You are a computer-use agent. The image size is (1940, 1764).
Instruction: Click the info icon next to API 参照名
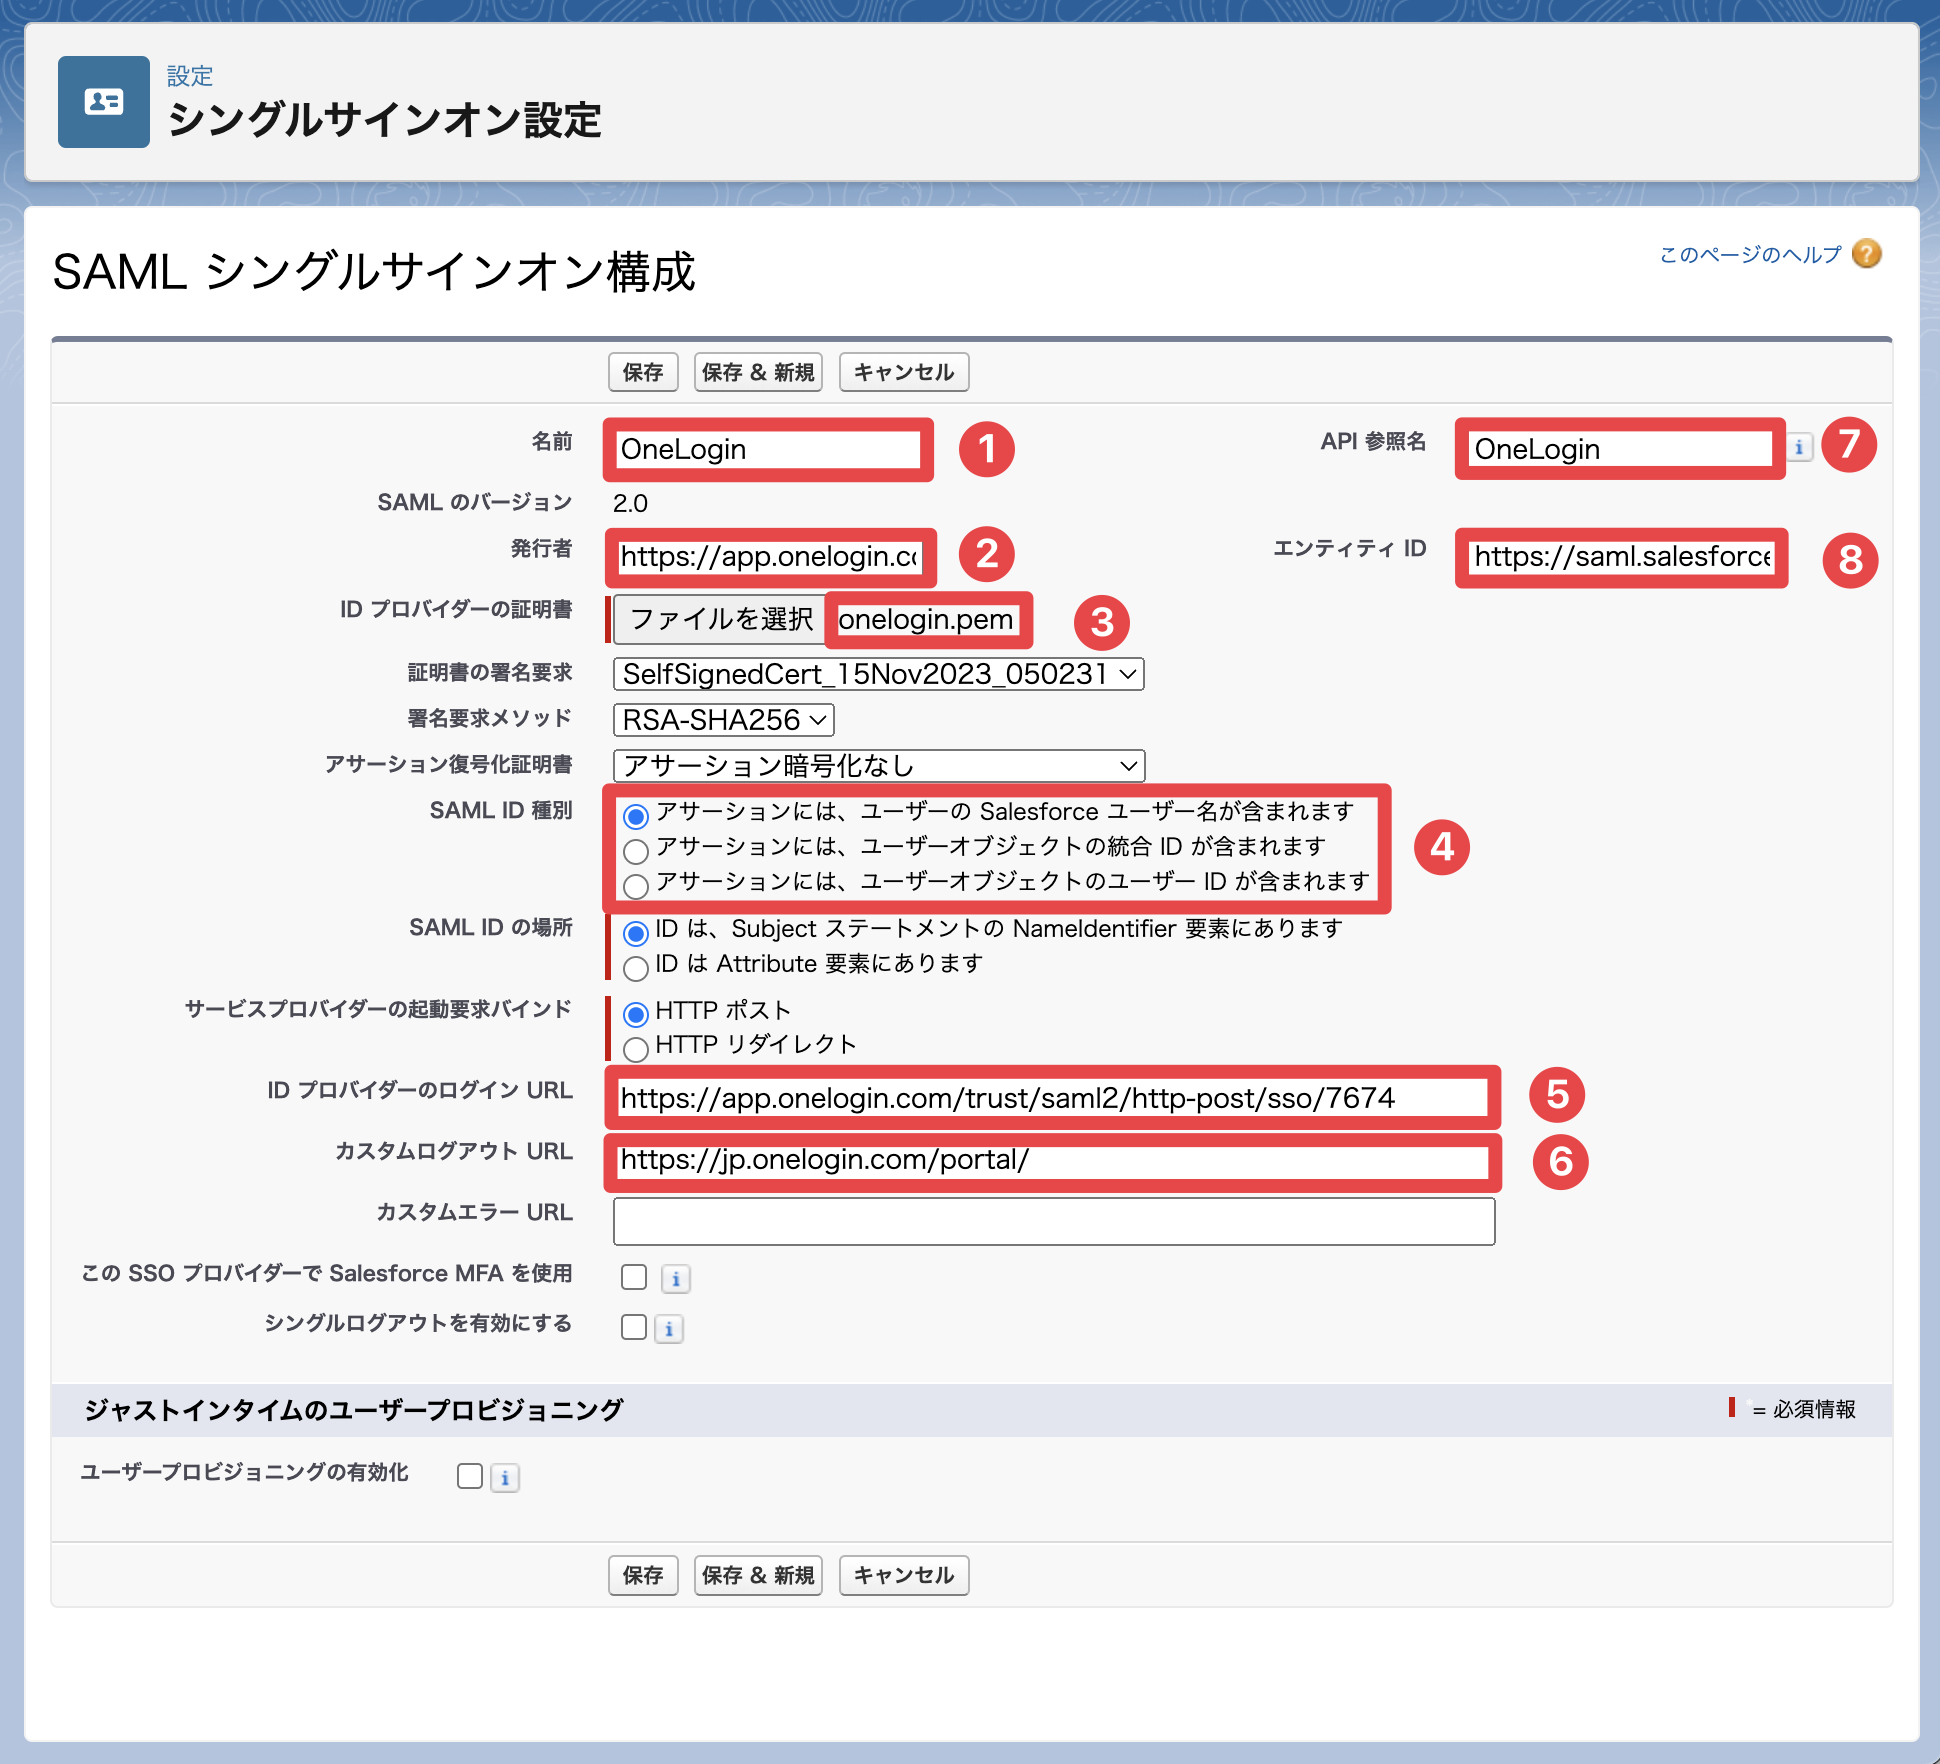(x=1799, y=447)
